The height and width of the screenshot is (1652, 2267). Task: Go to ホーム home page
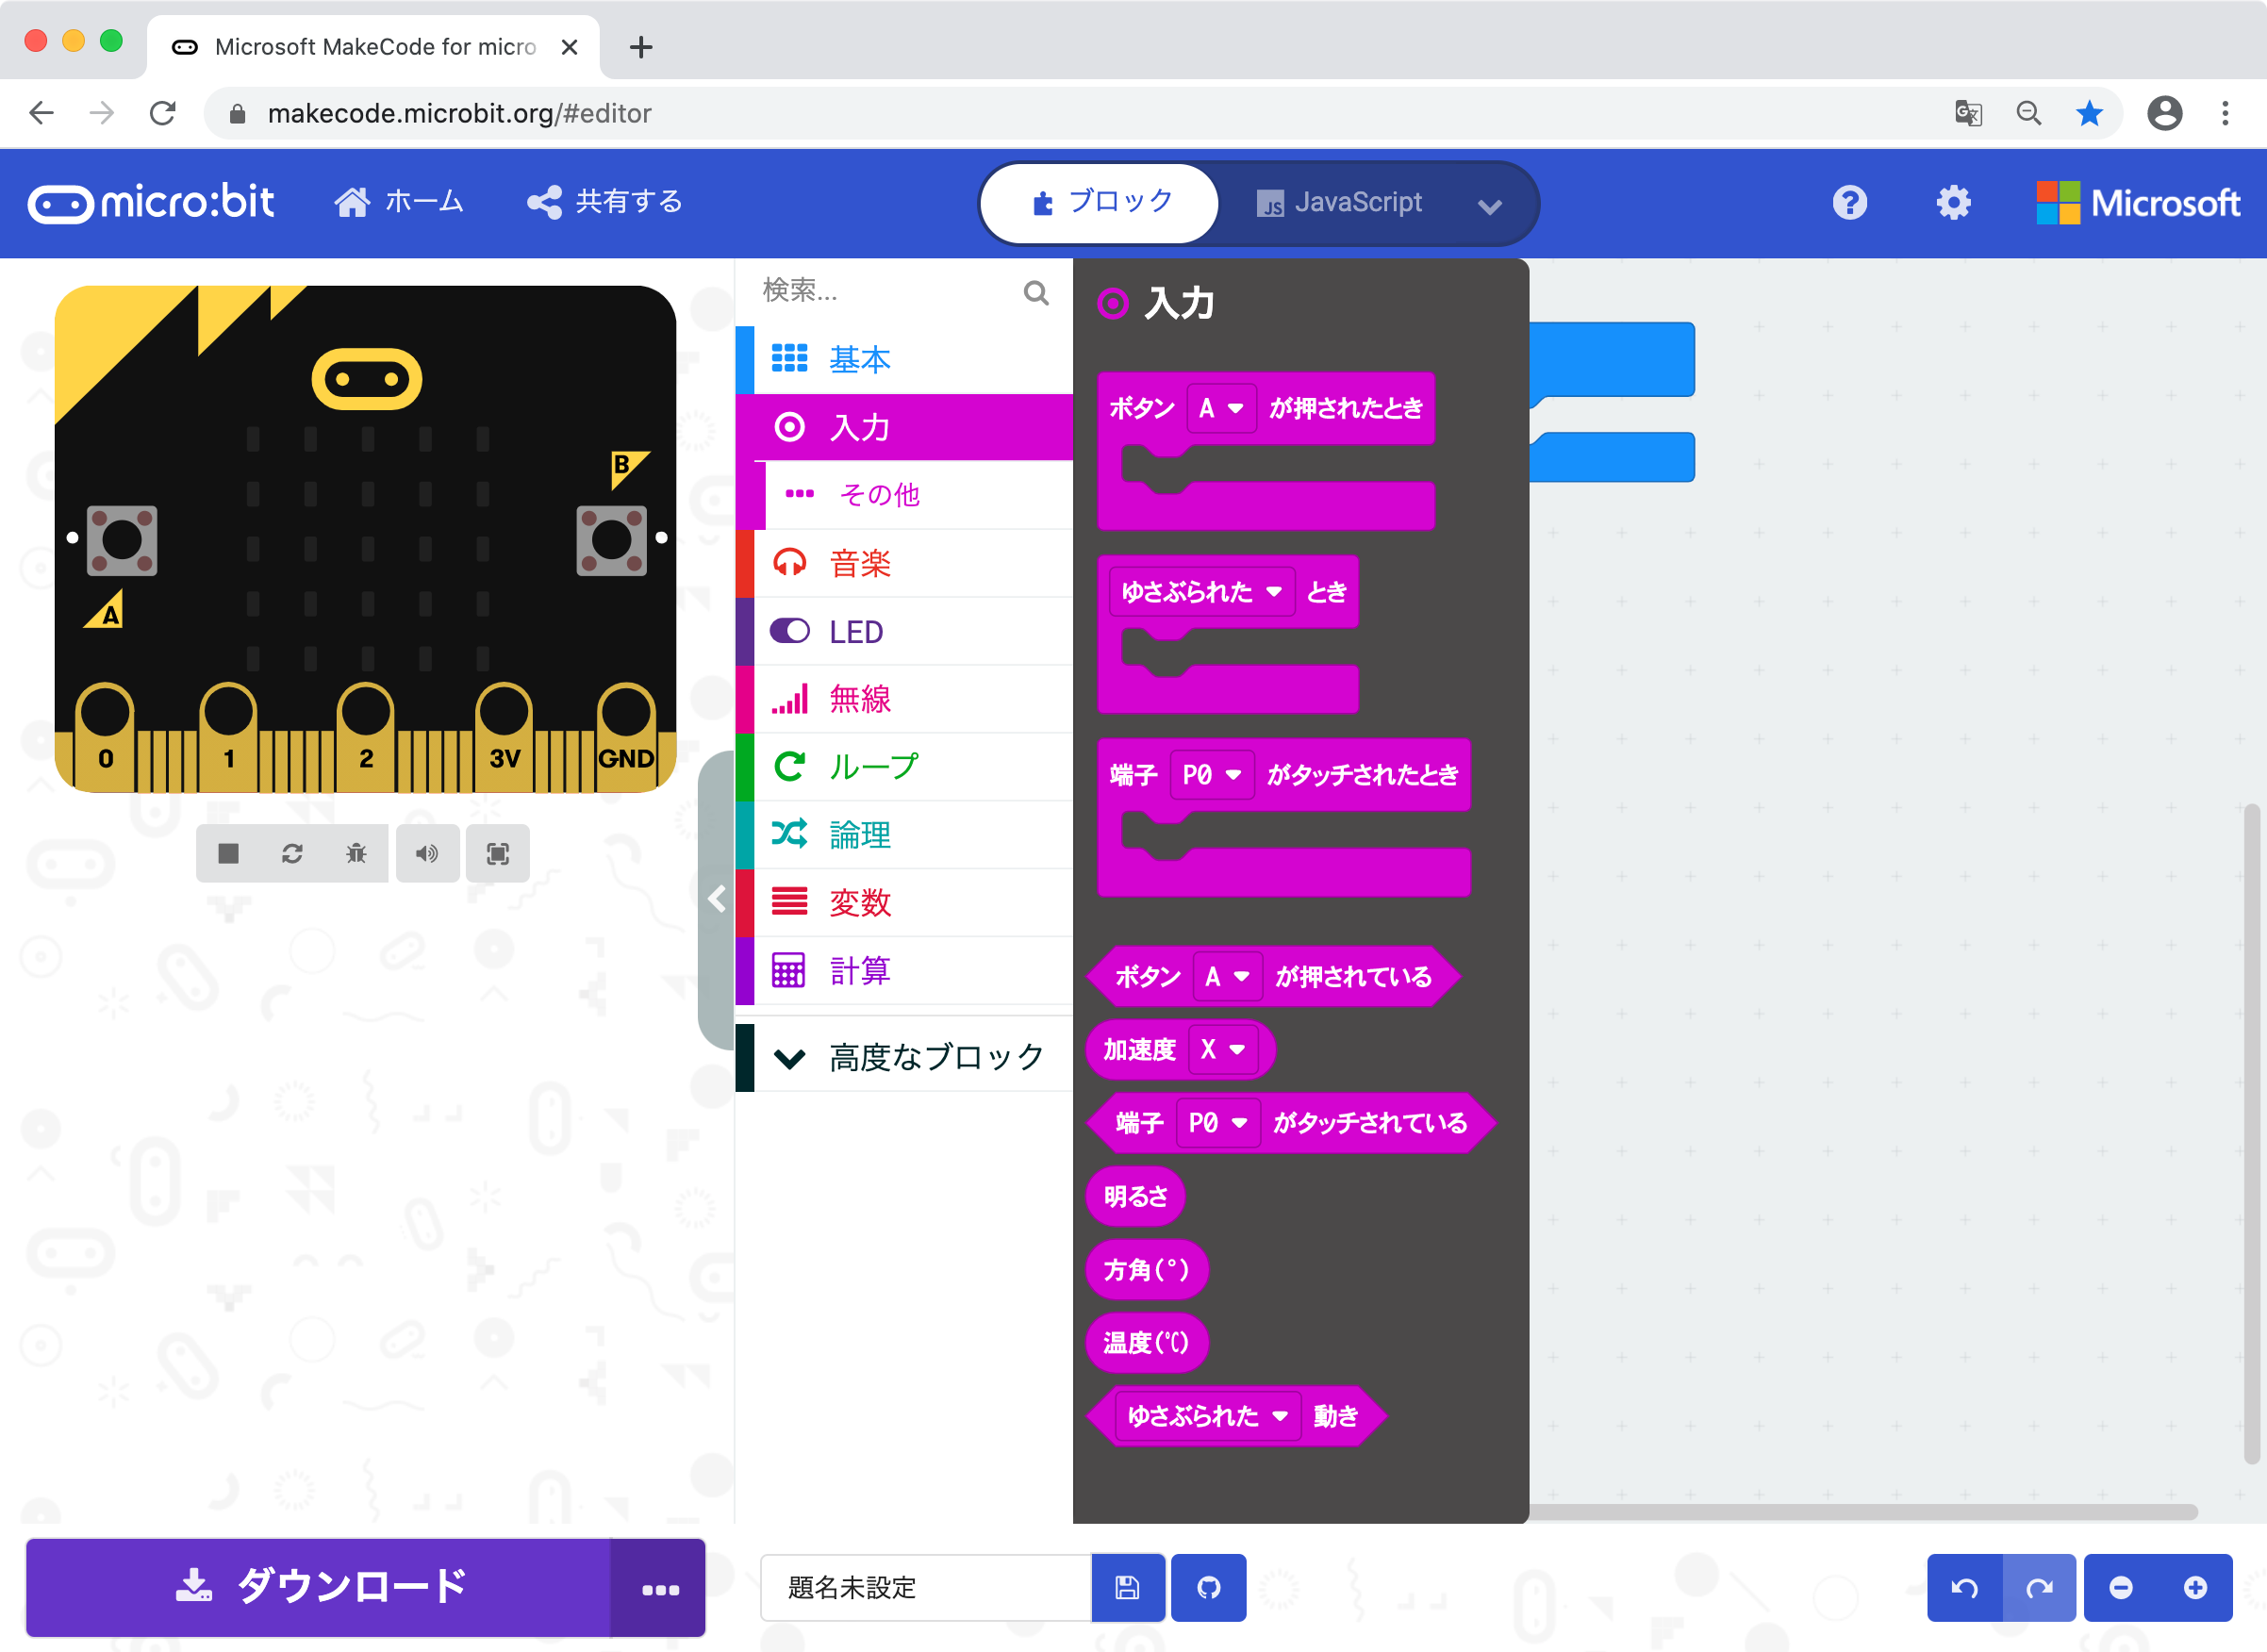coord(399,202)
